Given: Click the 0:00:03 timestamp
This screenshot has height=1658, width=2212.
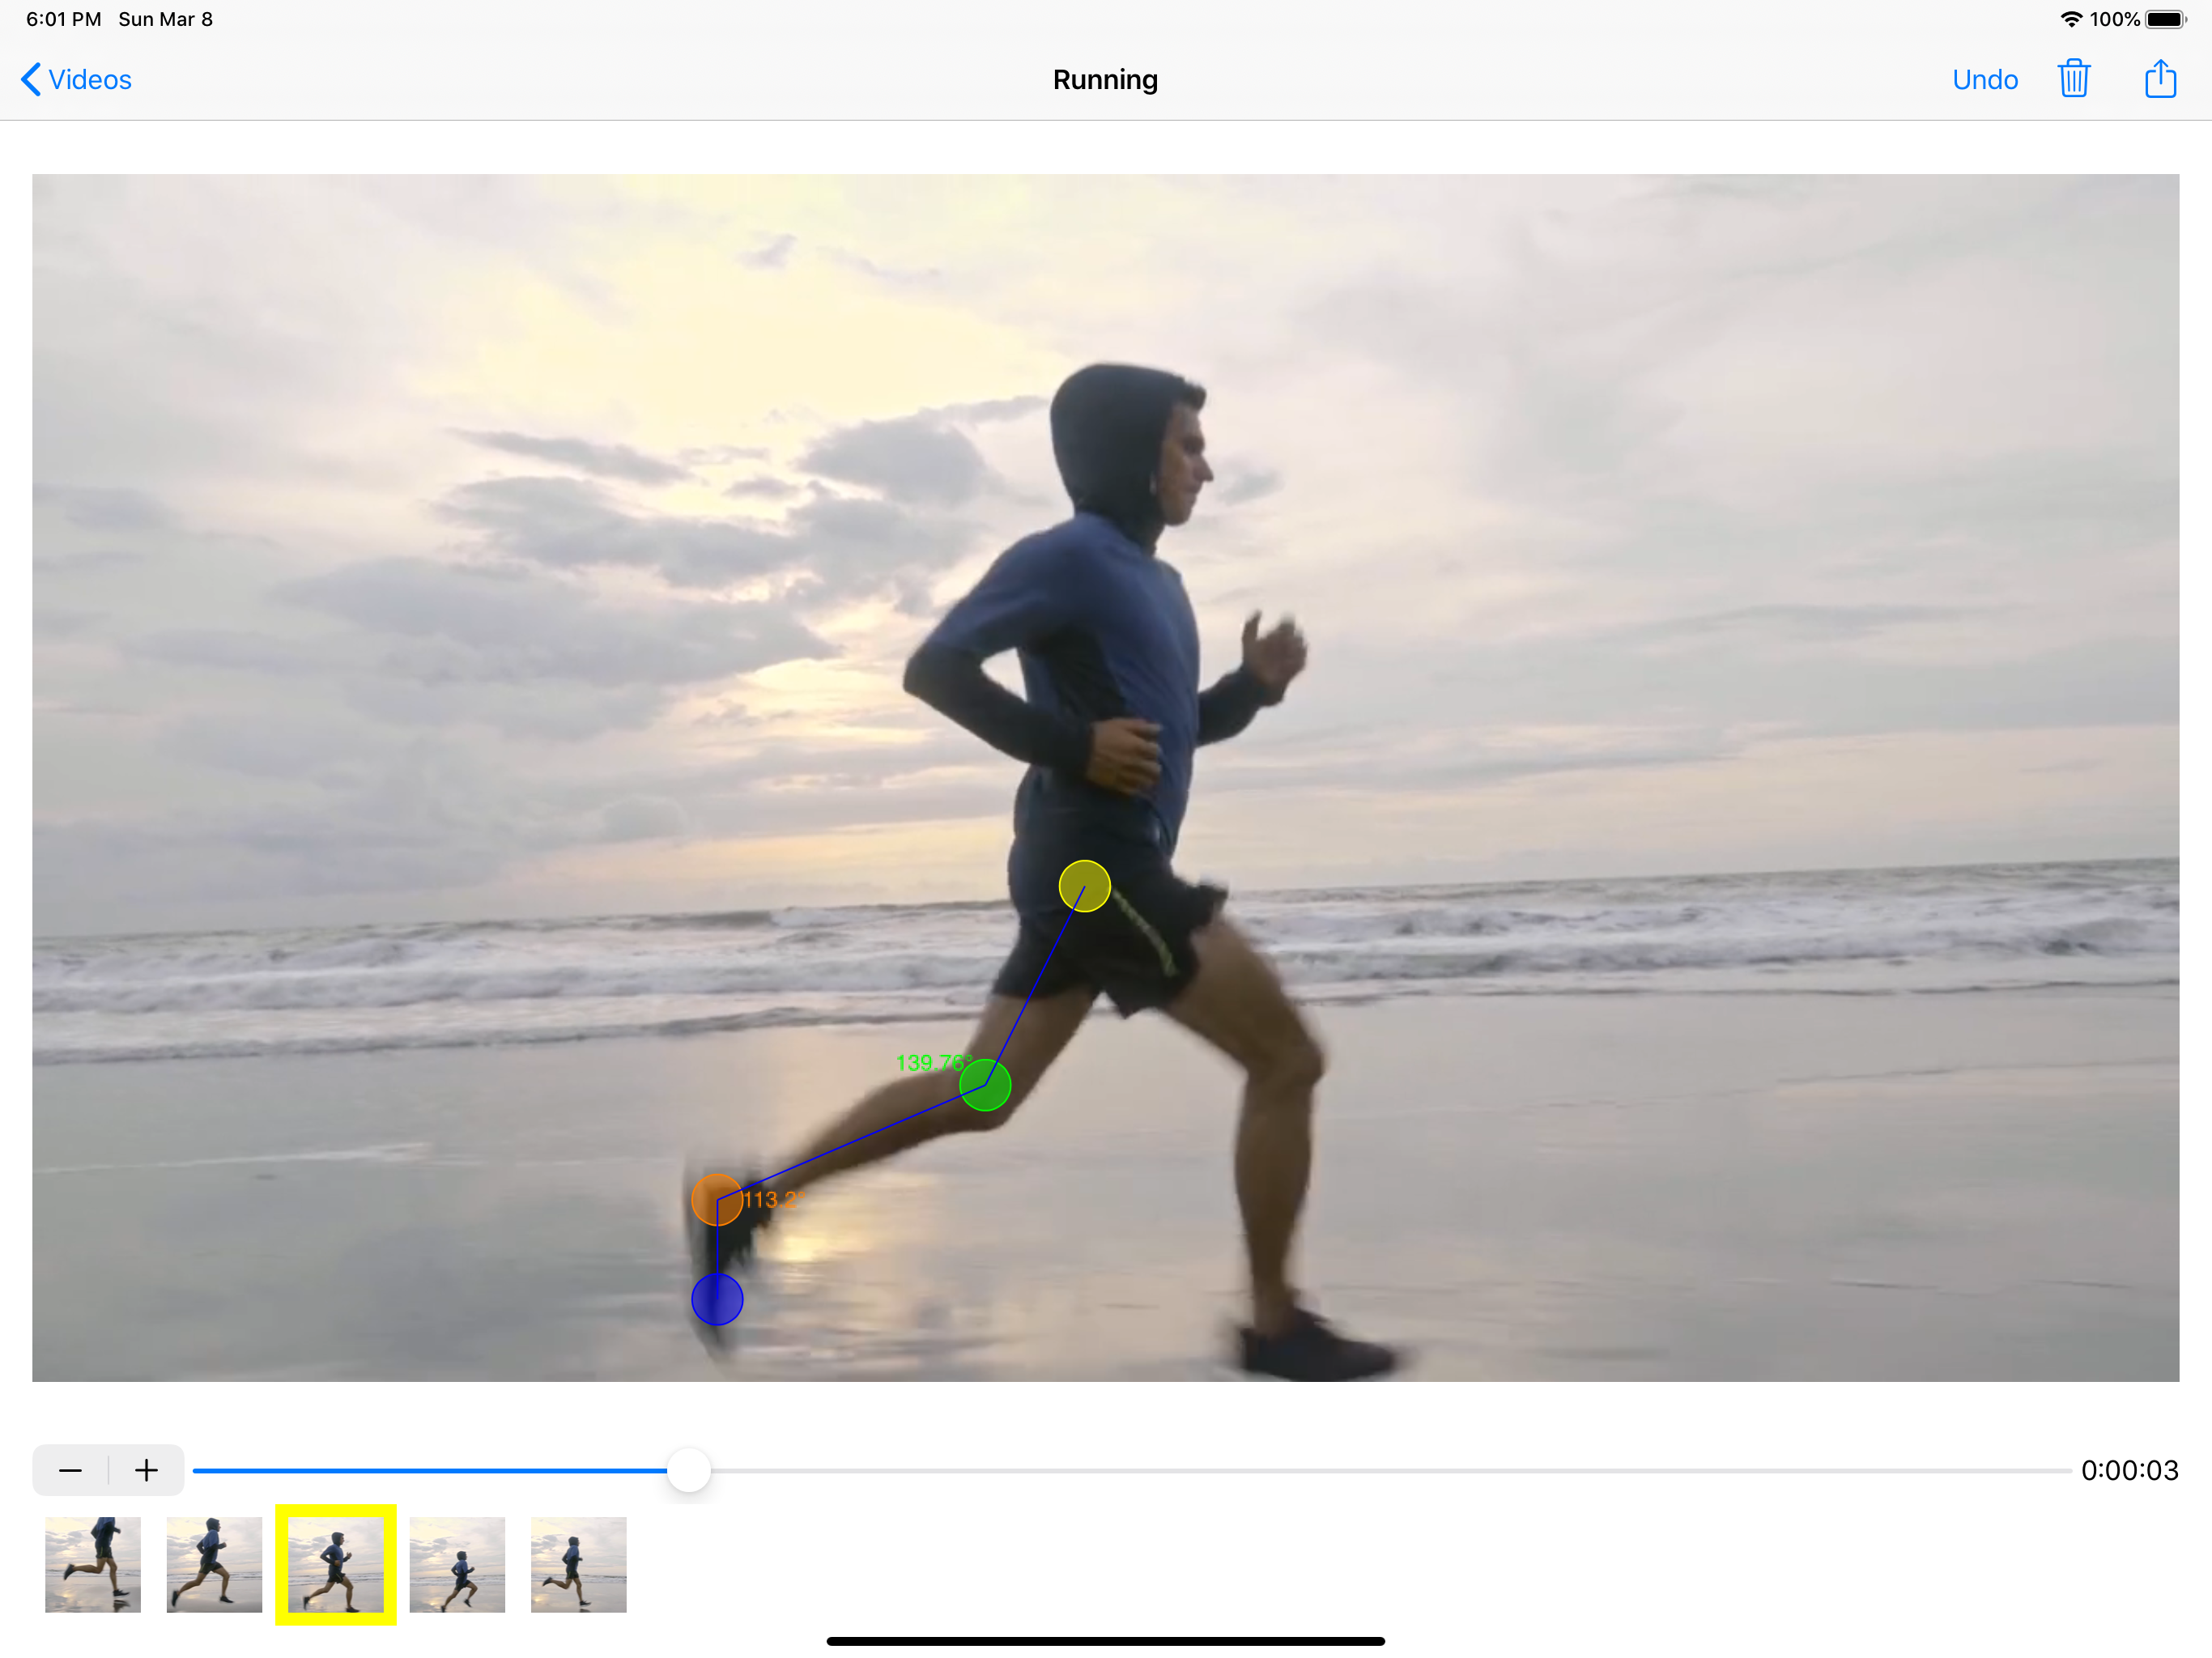Looking at the screenshot, I should (2129, 1470).
